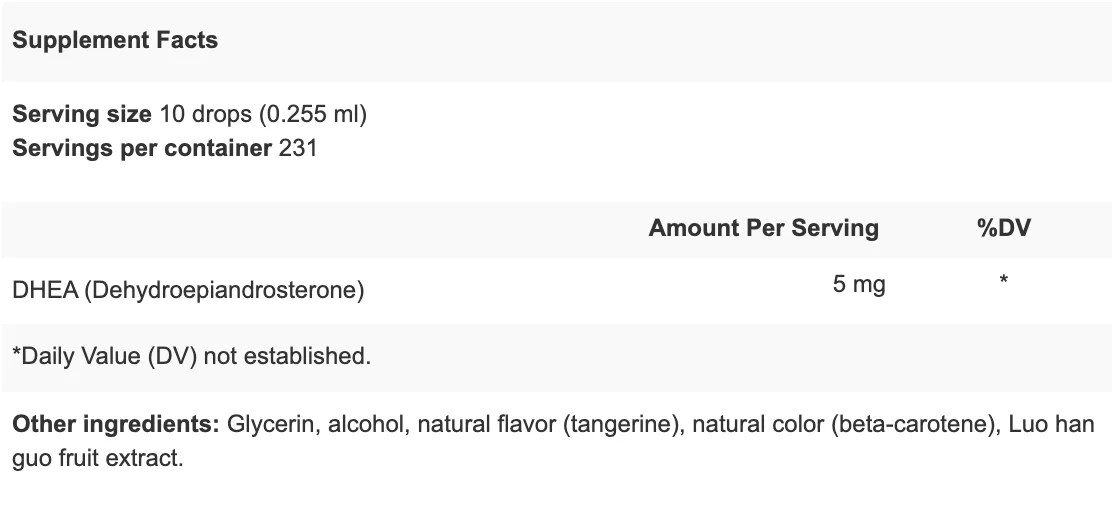Click the word Dehydroepiandrosterone in parentheses
The width and height of the screenshot is (1112, 512).
tap(224, 290)
